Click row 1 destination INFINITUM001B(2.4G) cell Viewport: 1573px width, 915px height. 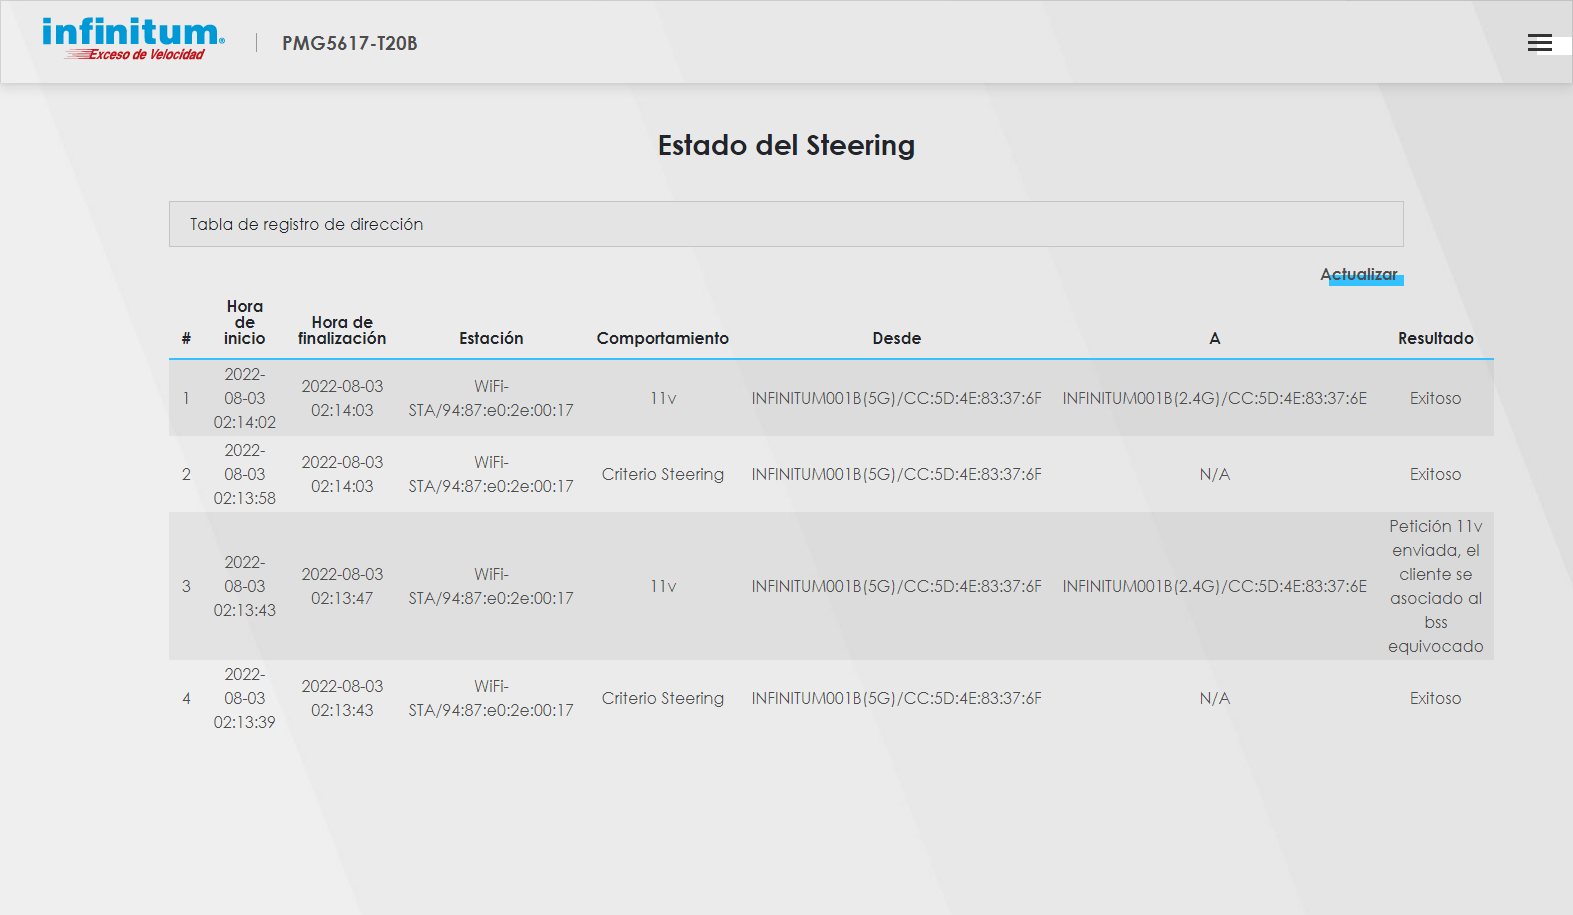click(1214, 399)
